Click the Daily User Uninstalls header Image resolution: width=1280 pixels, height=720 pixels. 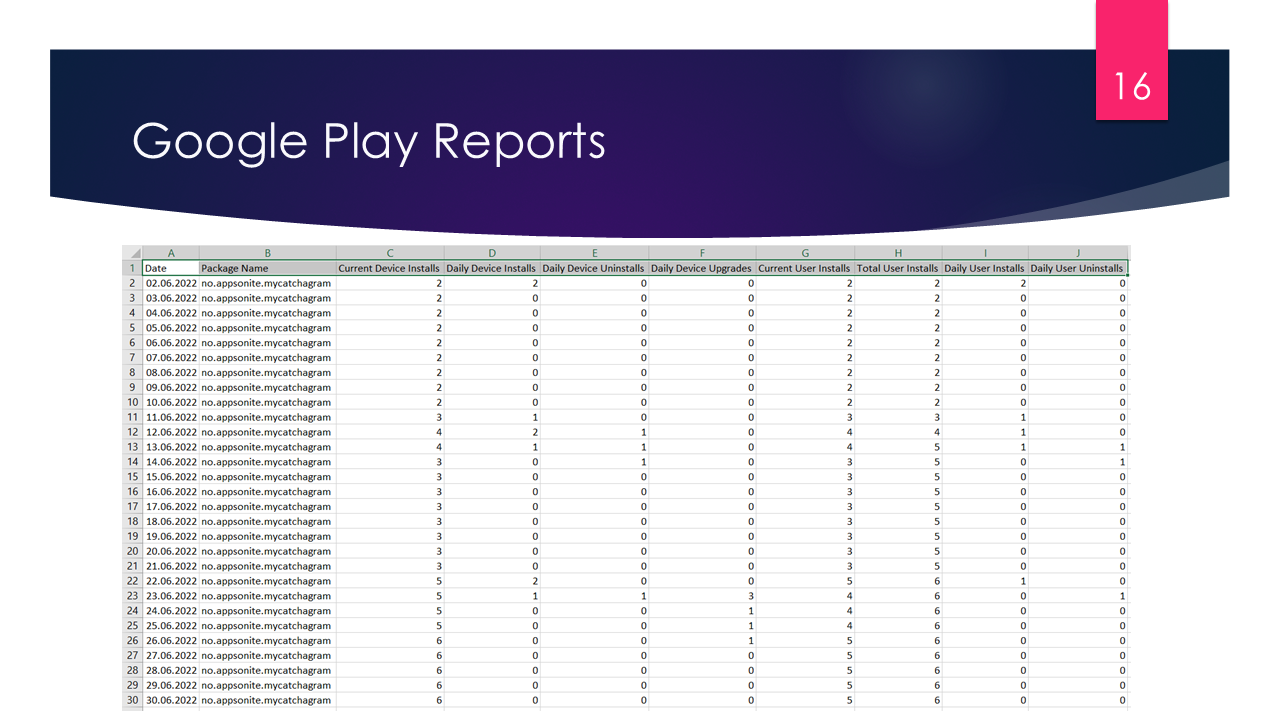pos(1077,268)
